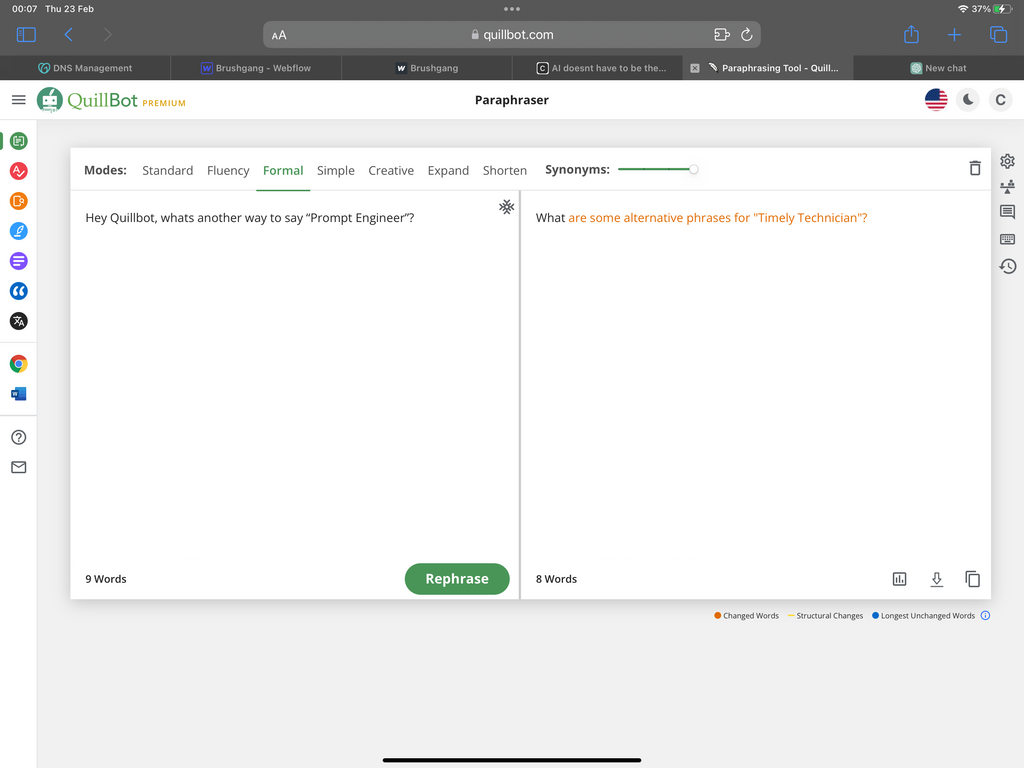
Task: Copy the paraphrased text
Action: point(972,579)
